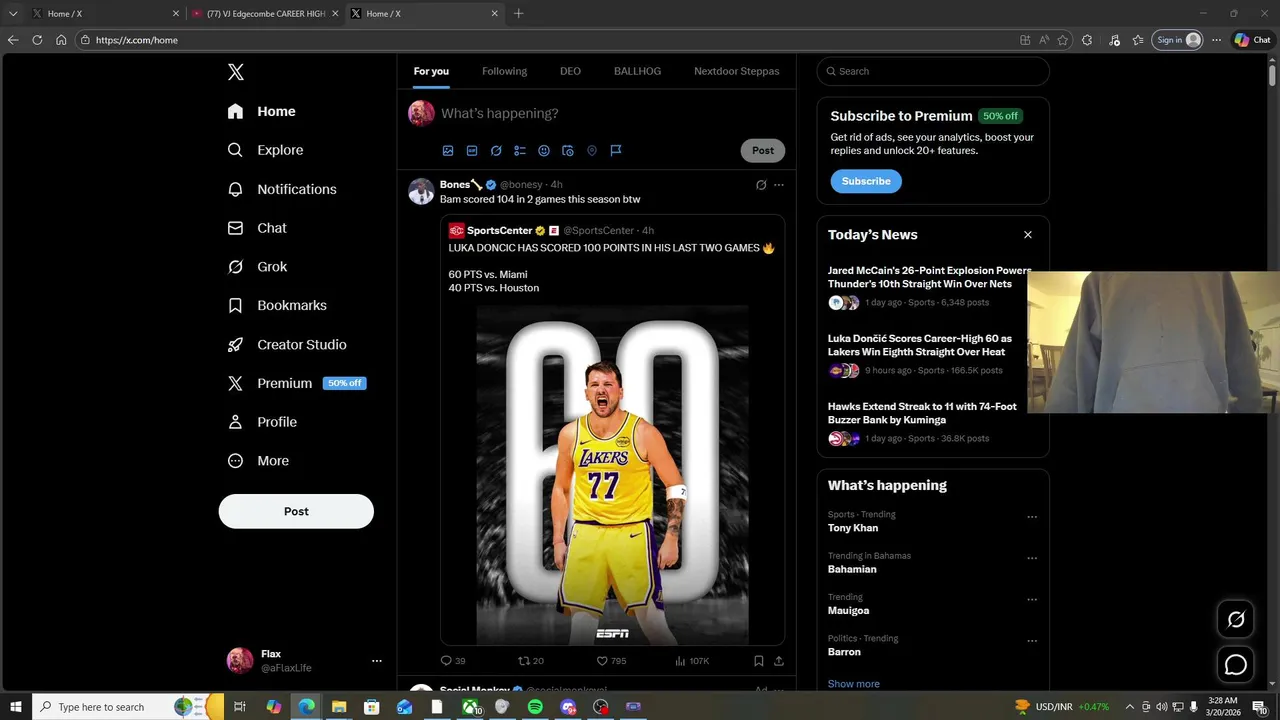
Task: Reply to the Bones post
Action: click(453, 661)
